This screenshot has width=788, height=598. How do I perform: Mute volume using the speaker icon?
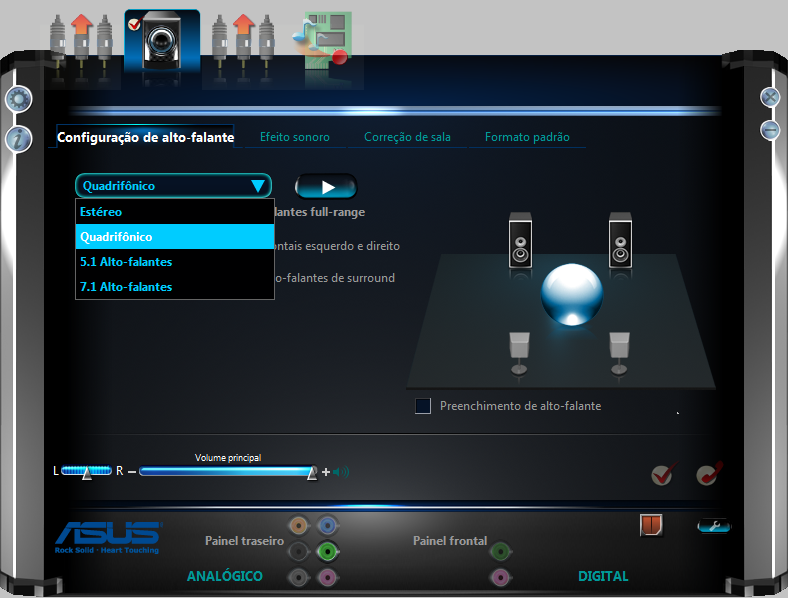pos(342,472)
